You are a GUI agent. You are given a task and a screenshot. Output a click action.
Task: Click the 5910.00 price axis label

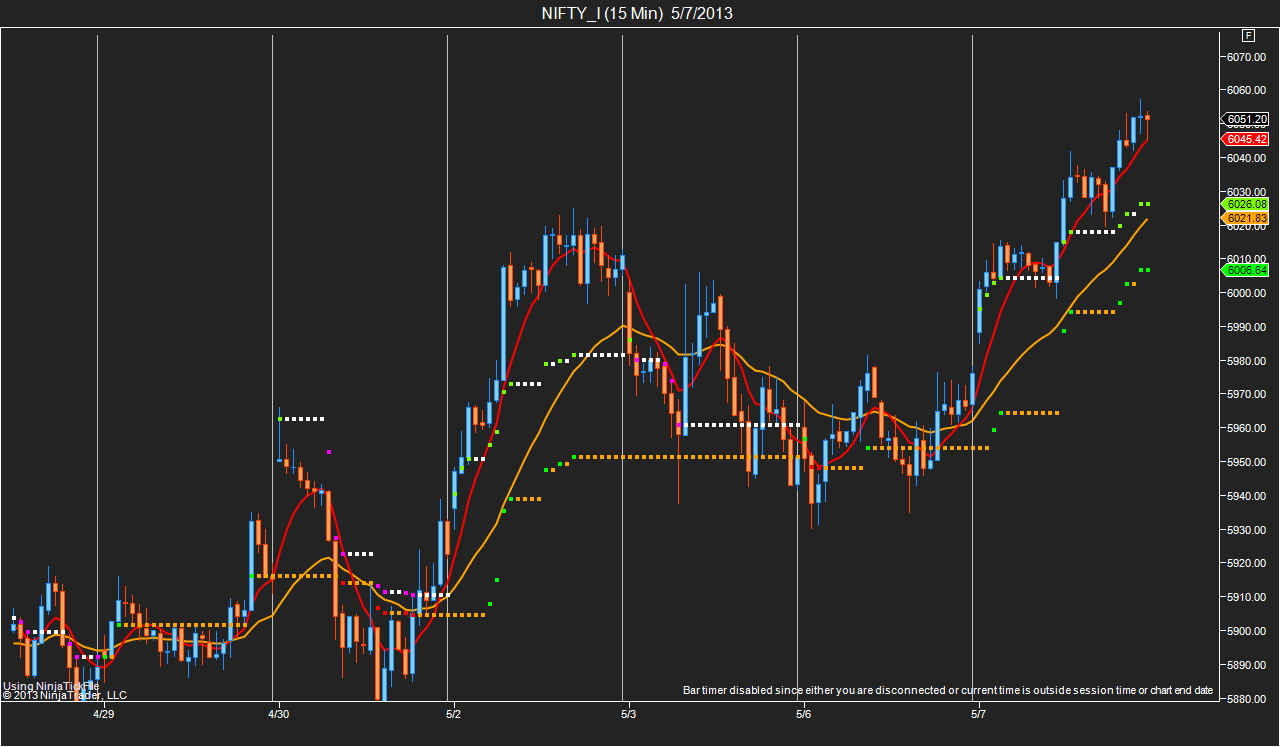(x=1248, y=597)
